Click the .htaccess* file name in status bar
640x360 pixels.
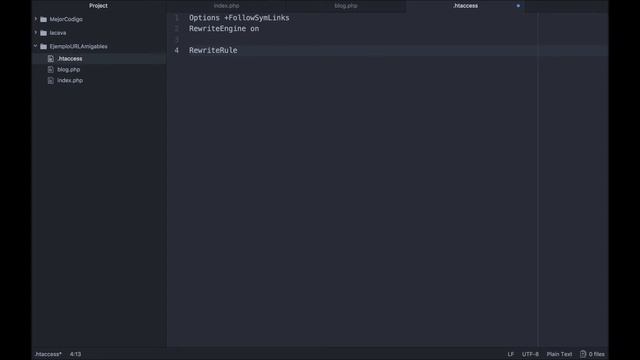[48, 354]
